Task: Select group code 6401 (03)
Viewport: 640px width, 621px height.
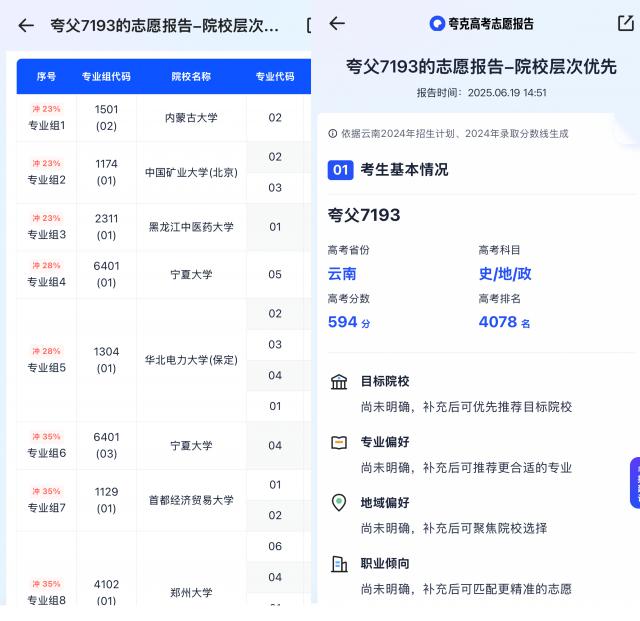Action: 106,445
